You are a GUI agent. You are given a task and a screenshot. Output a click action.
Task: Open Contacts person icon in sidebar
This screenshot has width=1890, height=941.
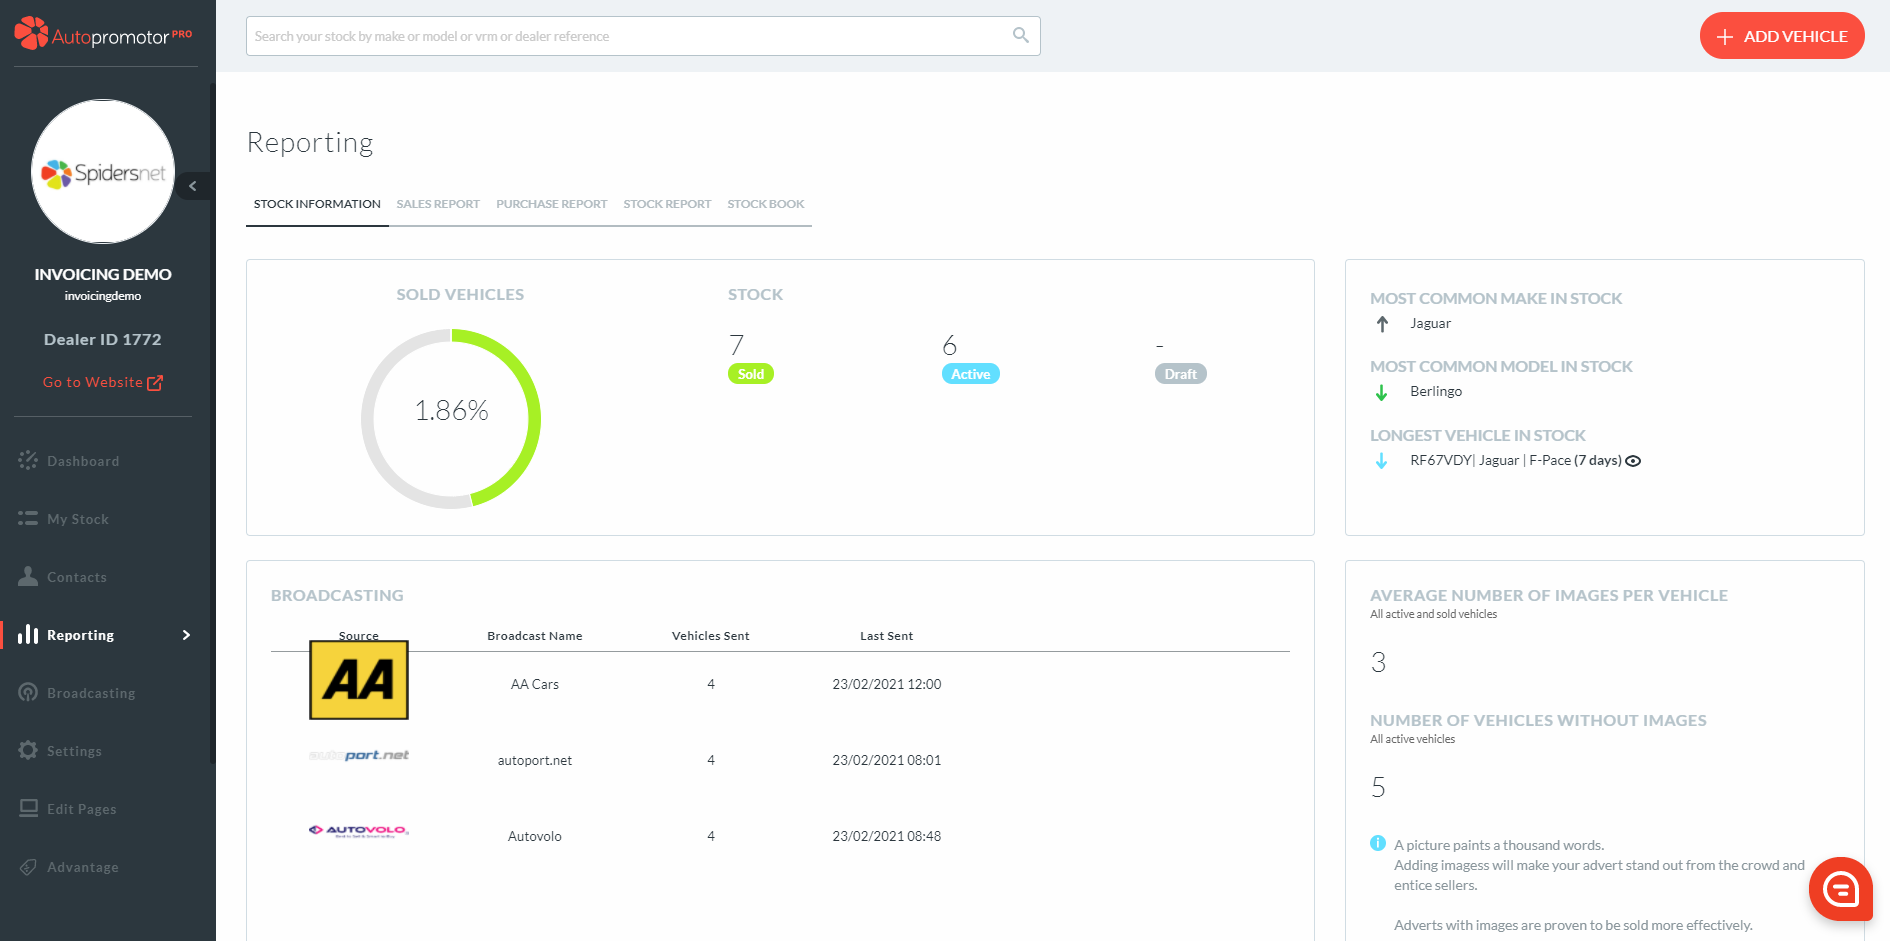click(x=28, y=577)
